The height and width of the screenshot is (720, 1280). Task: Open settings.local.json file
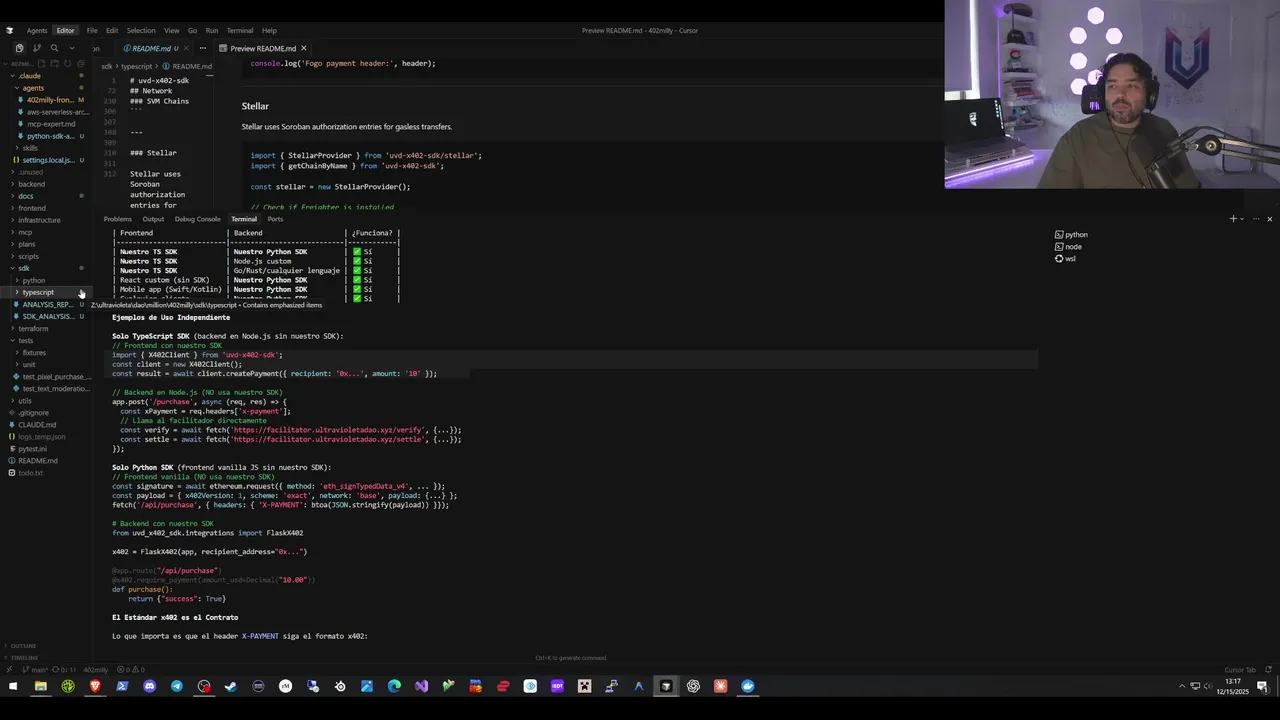coord(47,160)
